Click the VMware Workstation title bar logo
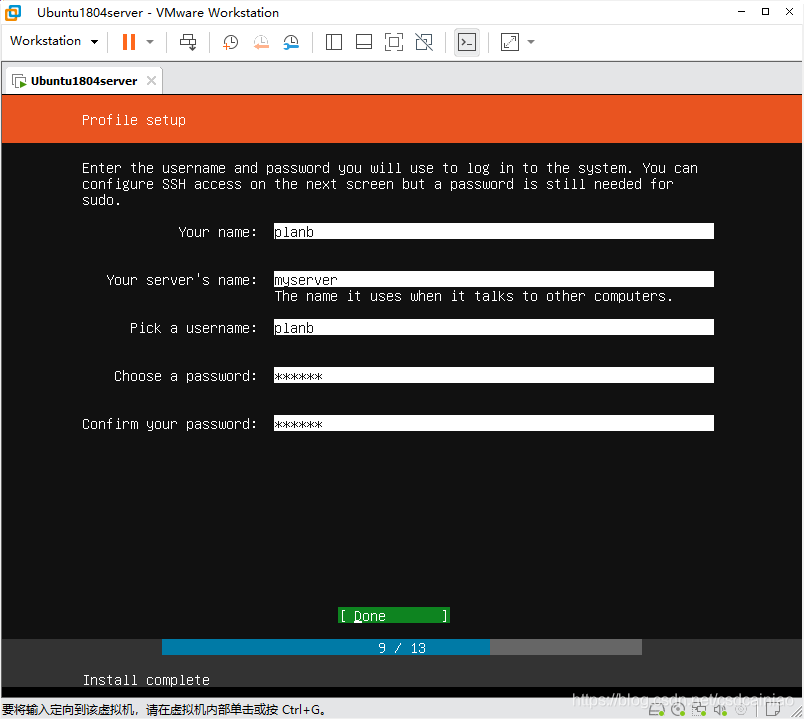 point(13,12)
